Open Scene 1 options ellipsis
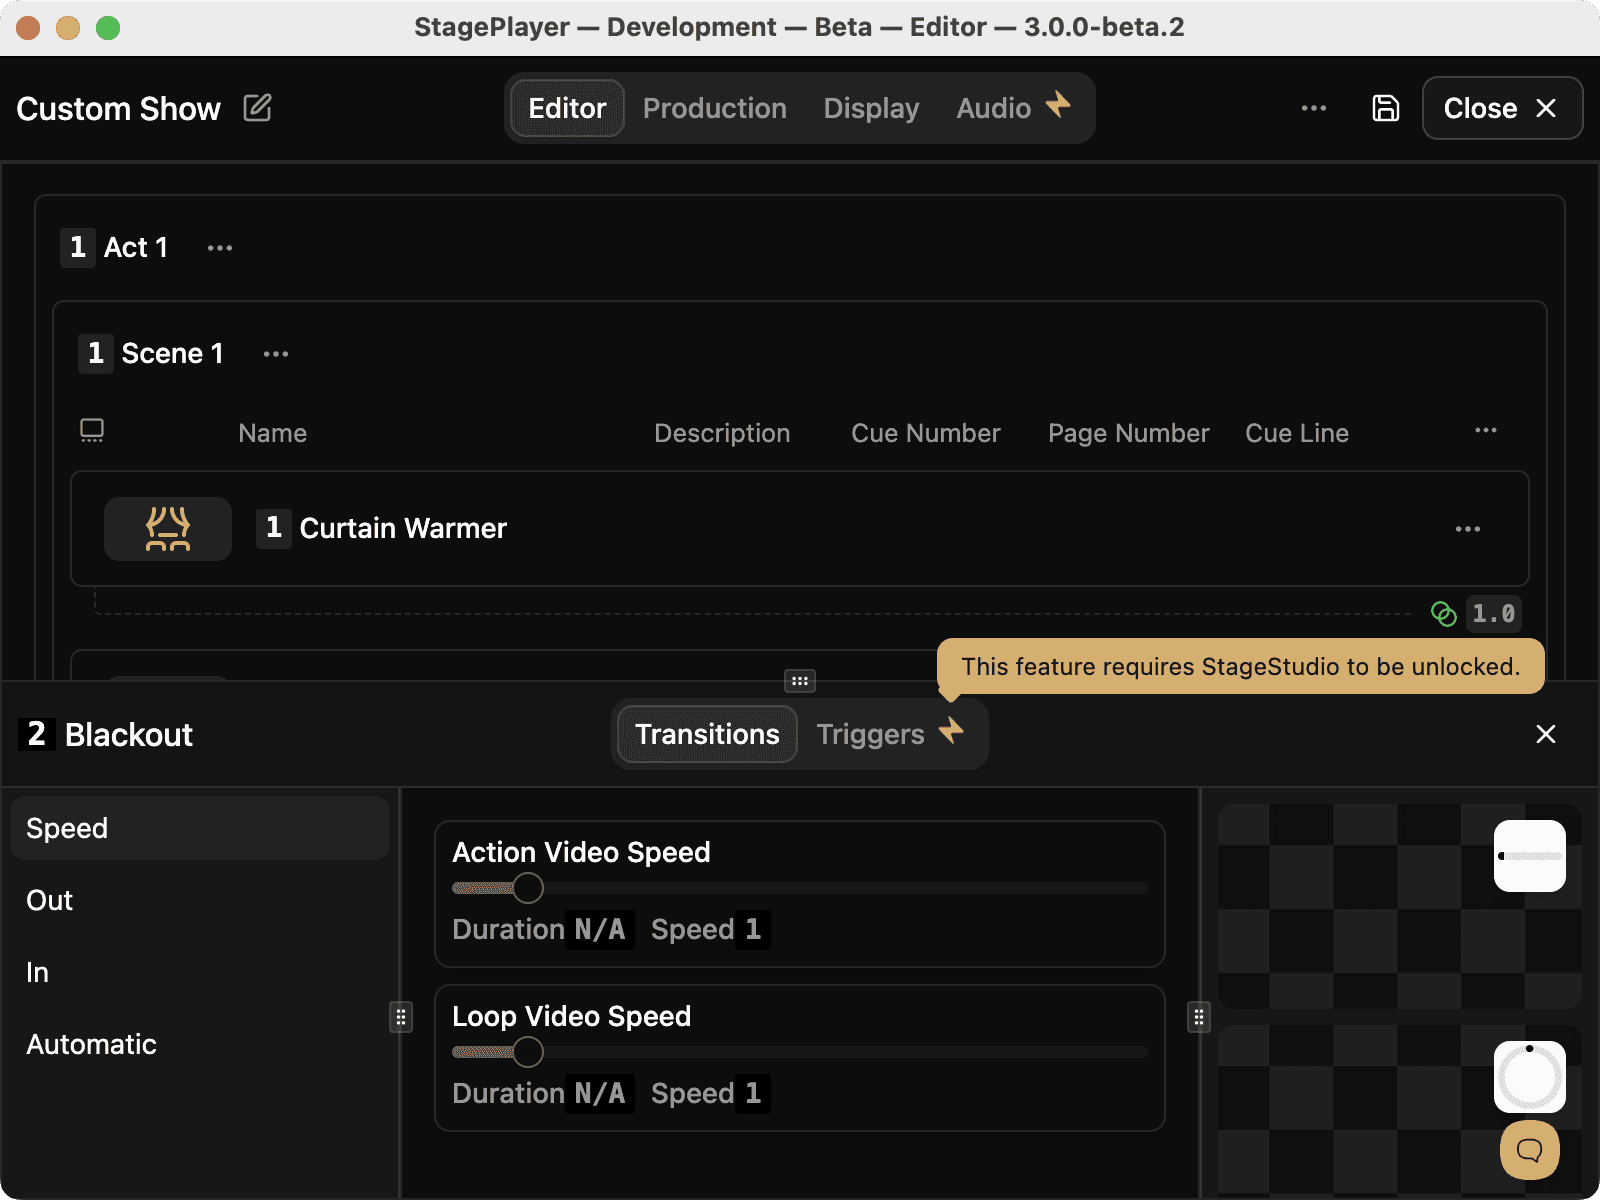 (276, 354)
